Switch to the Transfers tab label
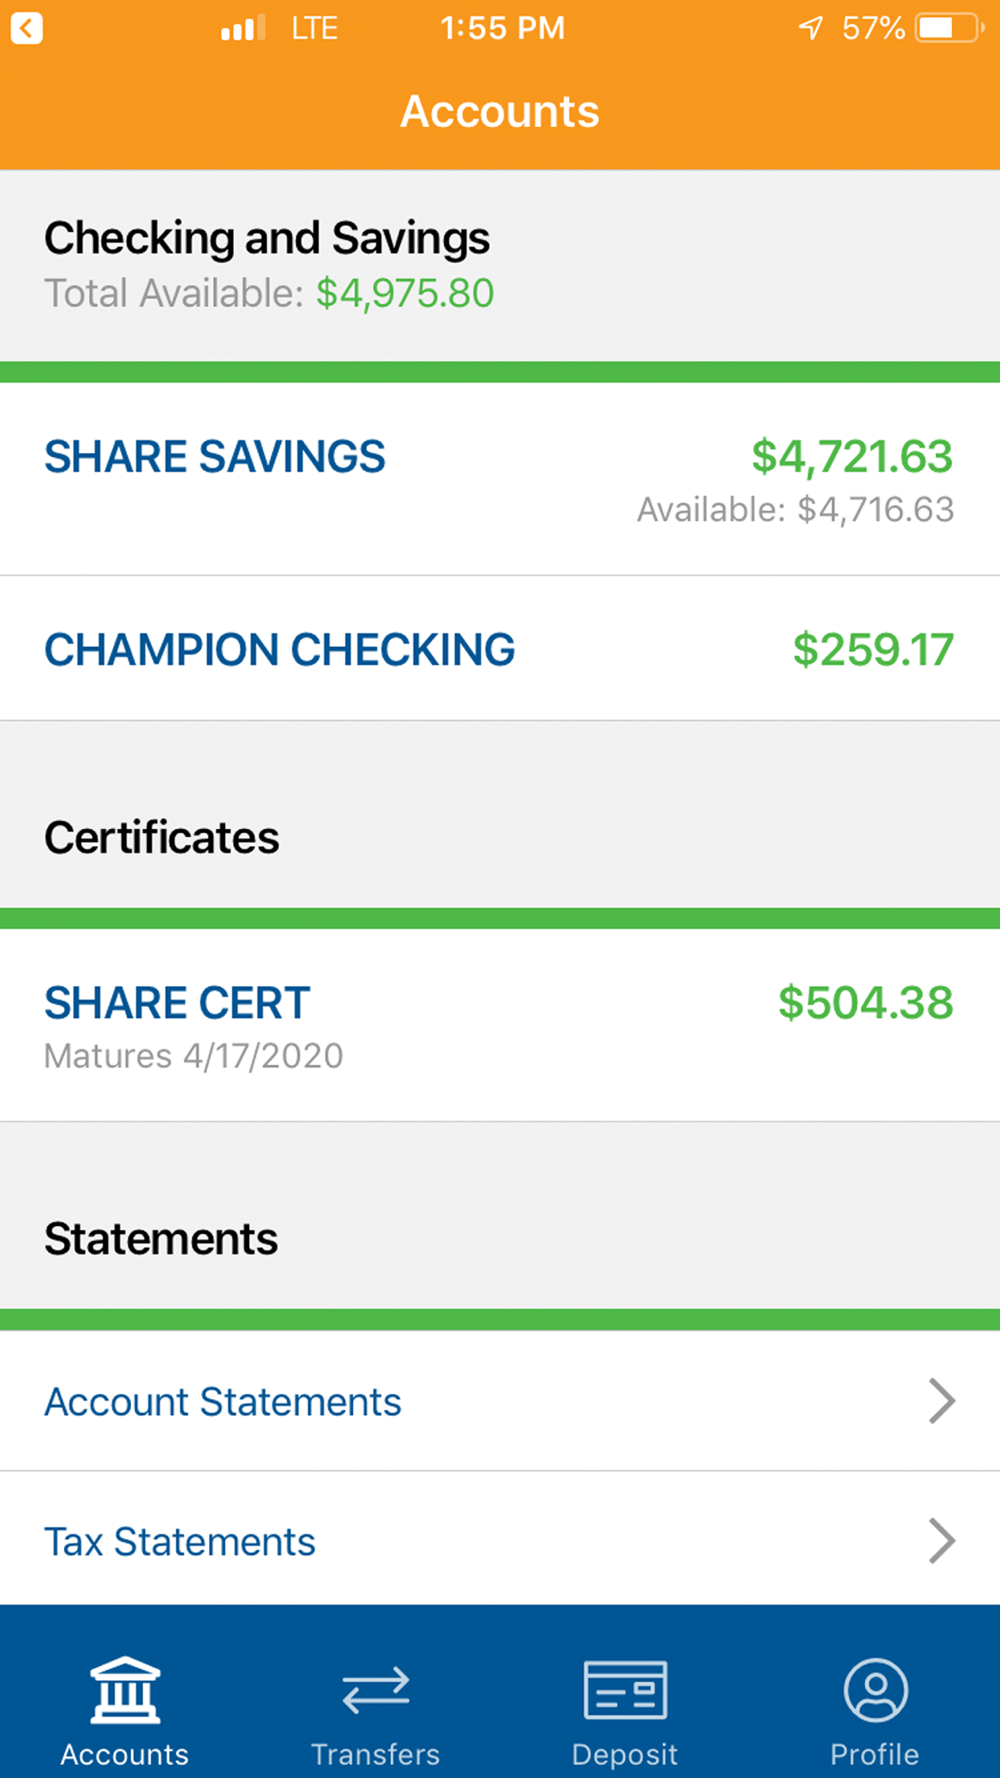This screenshot has width=1000, height=1778. (x=375, y=1754)
